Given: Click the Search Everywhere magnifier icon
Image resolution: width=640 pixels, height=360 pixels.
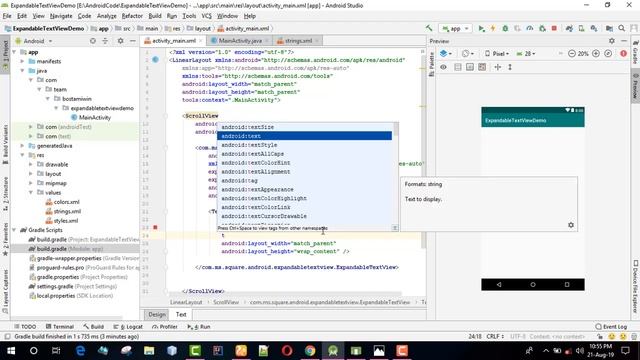Looking at the screenshot, I should 622,28.
